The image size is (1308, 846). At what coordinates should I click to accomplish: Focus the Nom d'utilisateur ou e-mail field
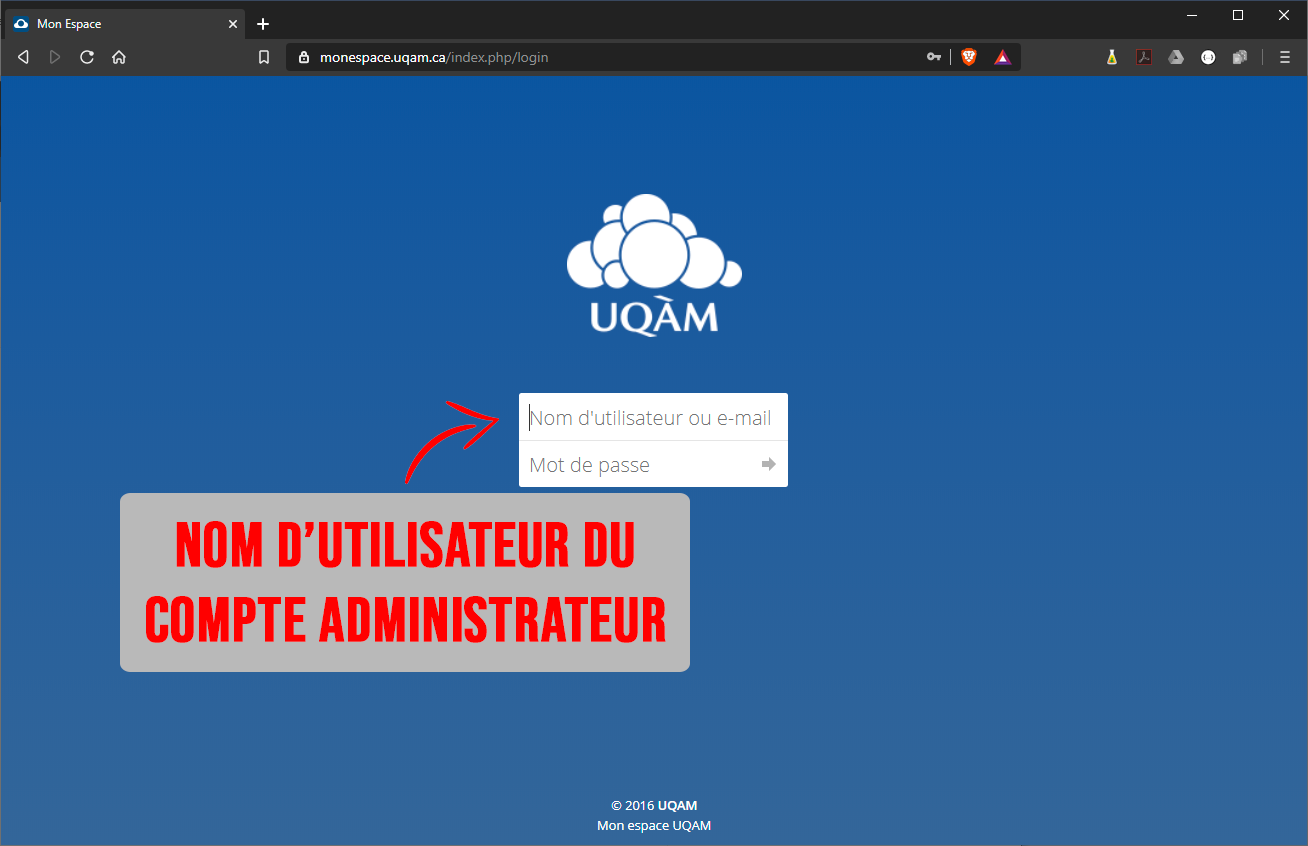pos(653,417)
